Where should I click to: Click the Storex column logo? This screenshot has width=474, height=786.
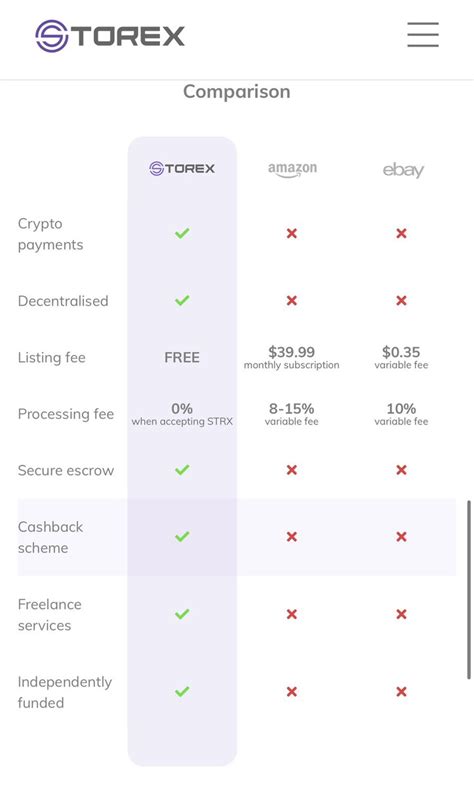(182, 168)
